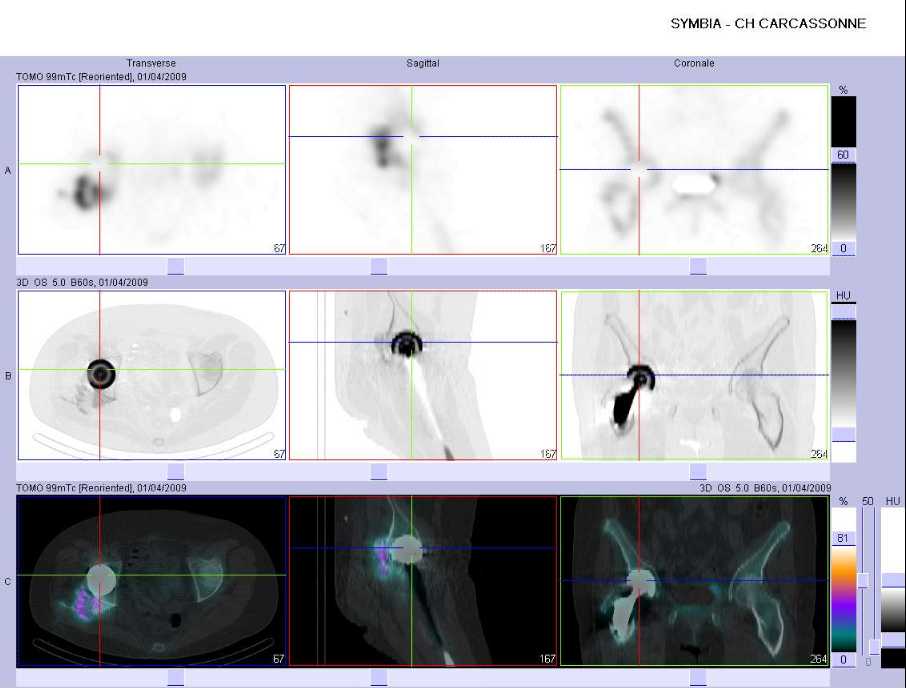Click the CT grayscale bar on row B
The width and height of the screenshot is (906, 688).
coord(843,374)
